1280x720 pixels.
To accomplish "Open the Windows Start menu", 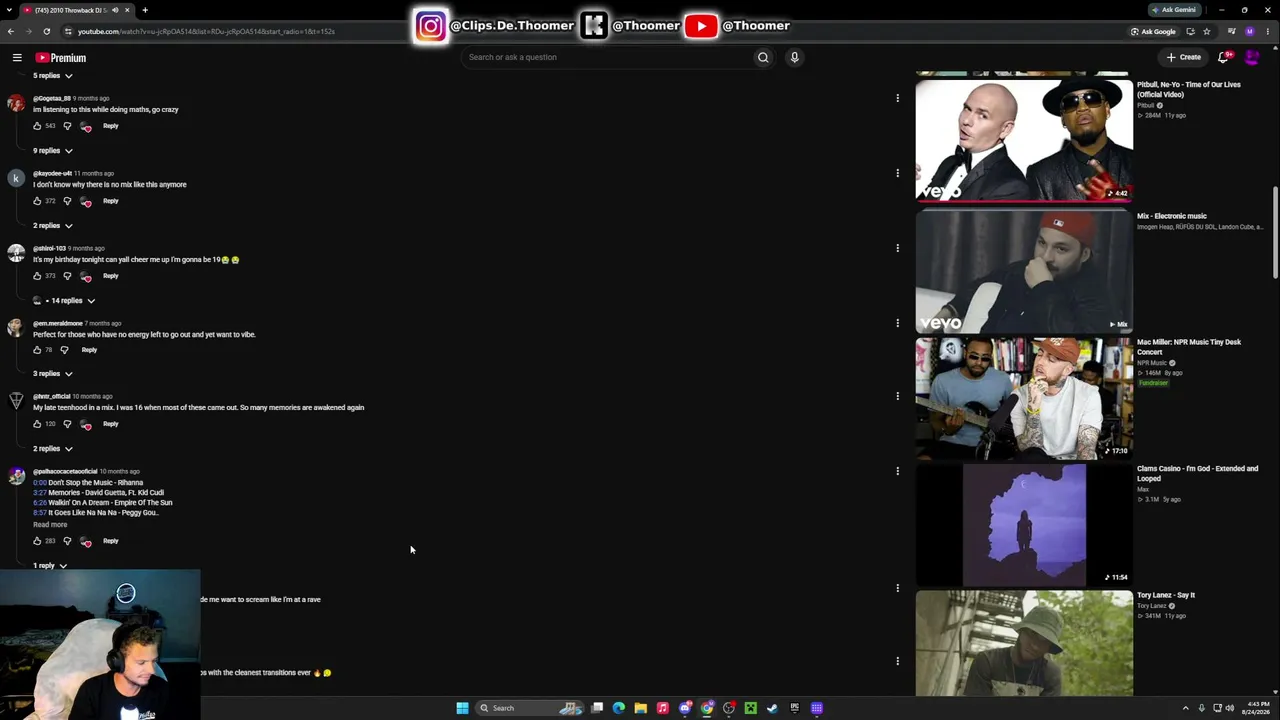I will pos(462,708).
